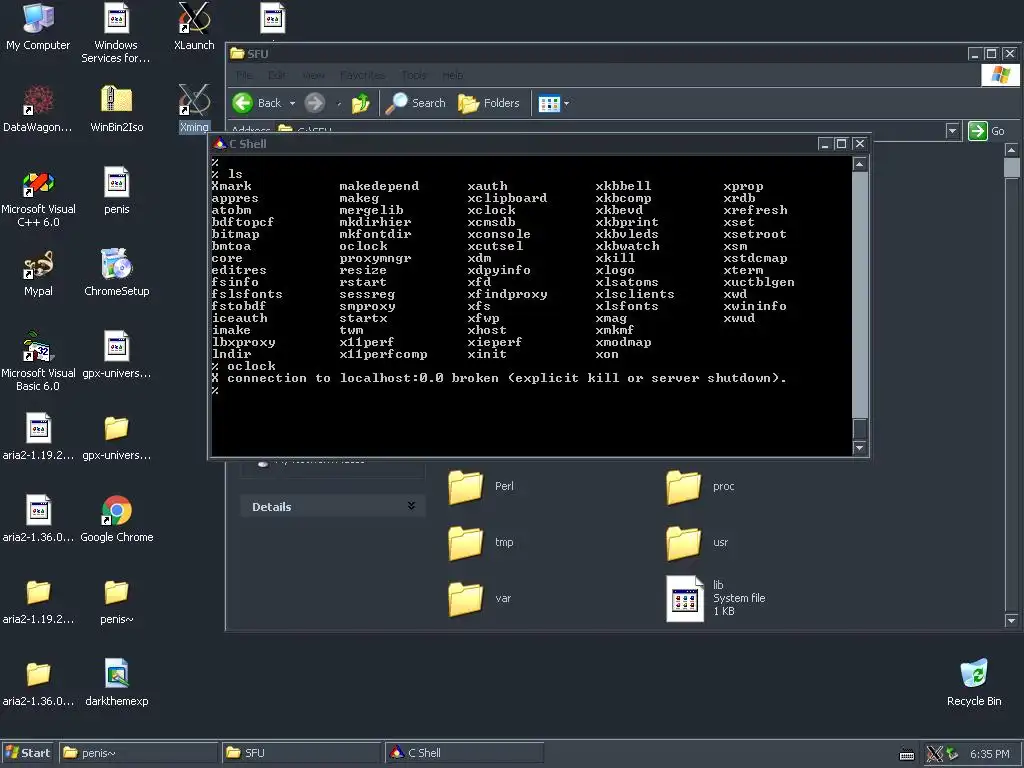Open the WinBin2Iso desktop icon
Image resolution: width=1024 pixels, height=768 pixels.
tap(116, 108)
